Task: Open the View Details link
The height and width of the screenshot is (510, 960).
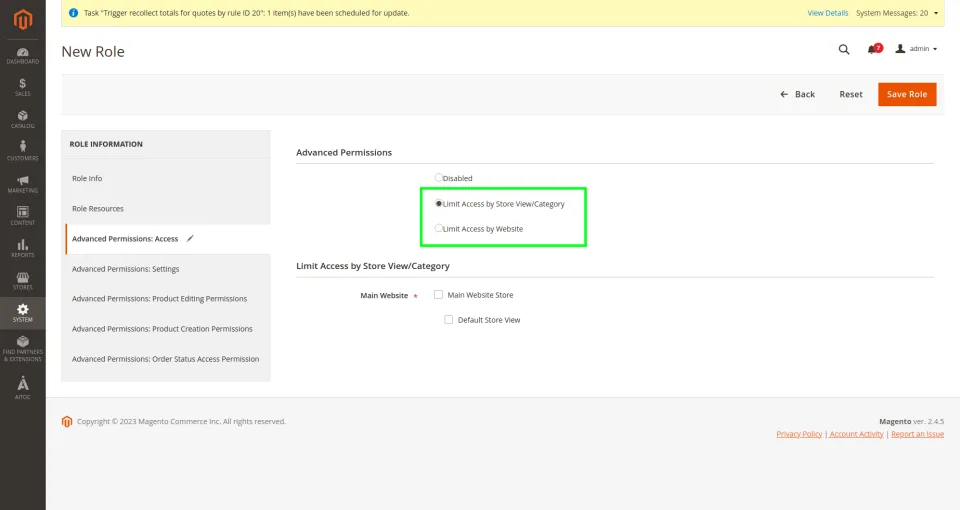Action: tap(828, 13)
